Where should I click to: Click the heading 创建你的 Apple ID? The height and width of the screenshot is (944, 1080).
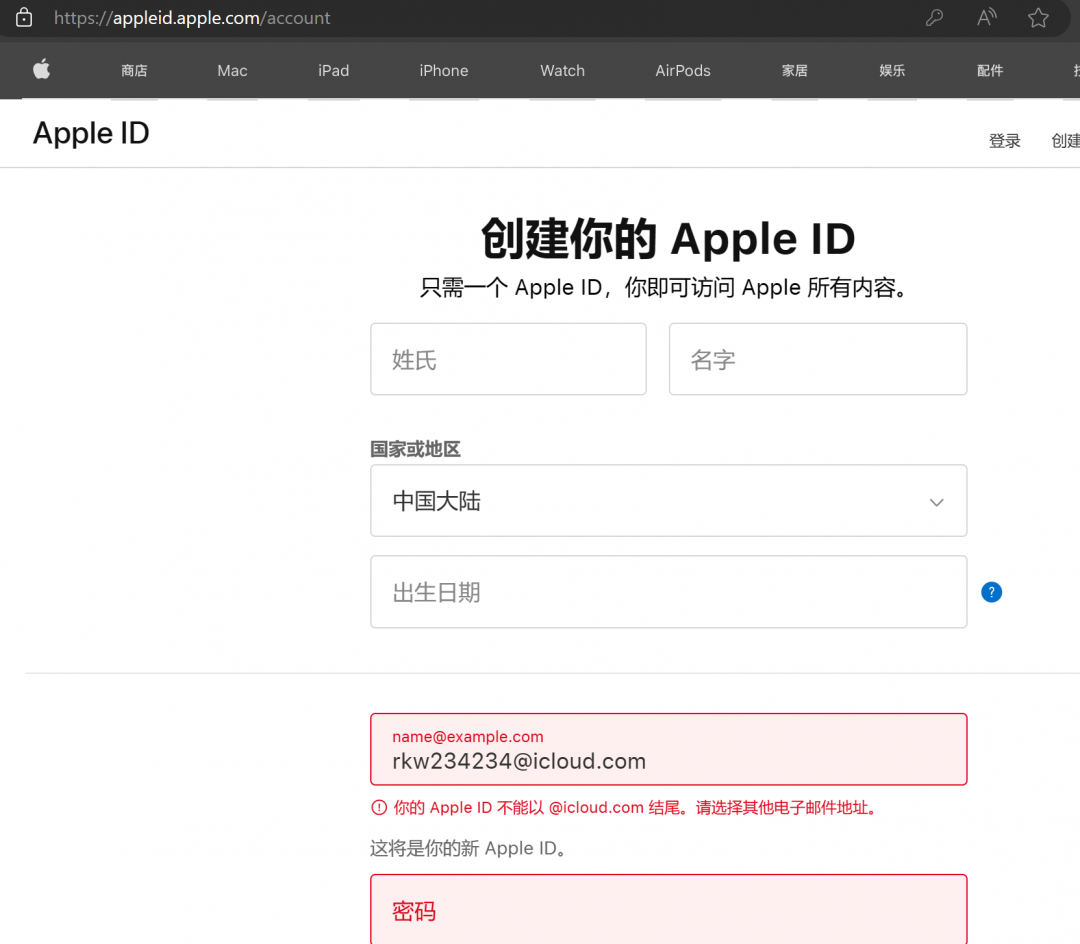coord(667,238)
